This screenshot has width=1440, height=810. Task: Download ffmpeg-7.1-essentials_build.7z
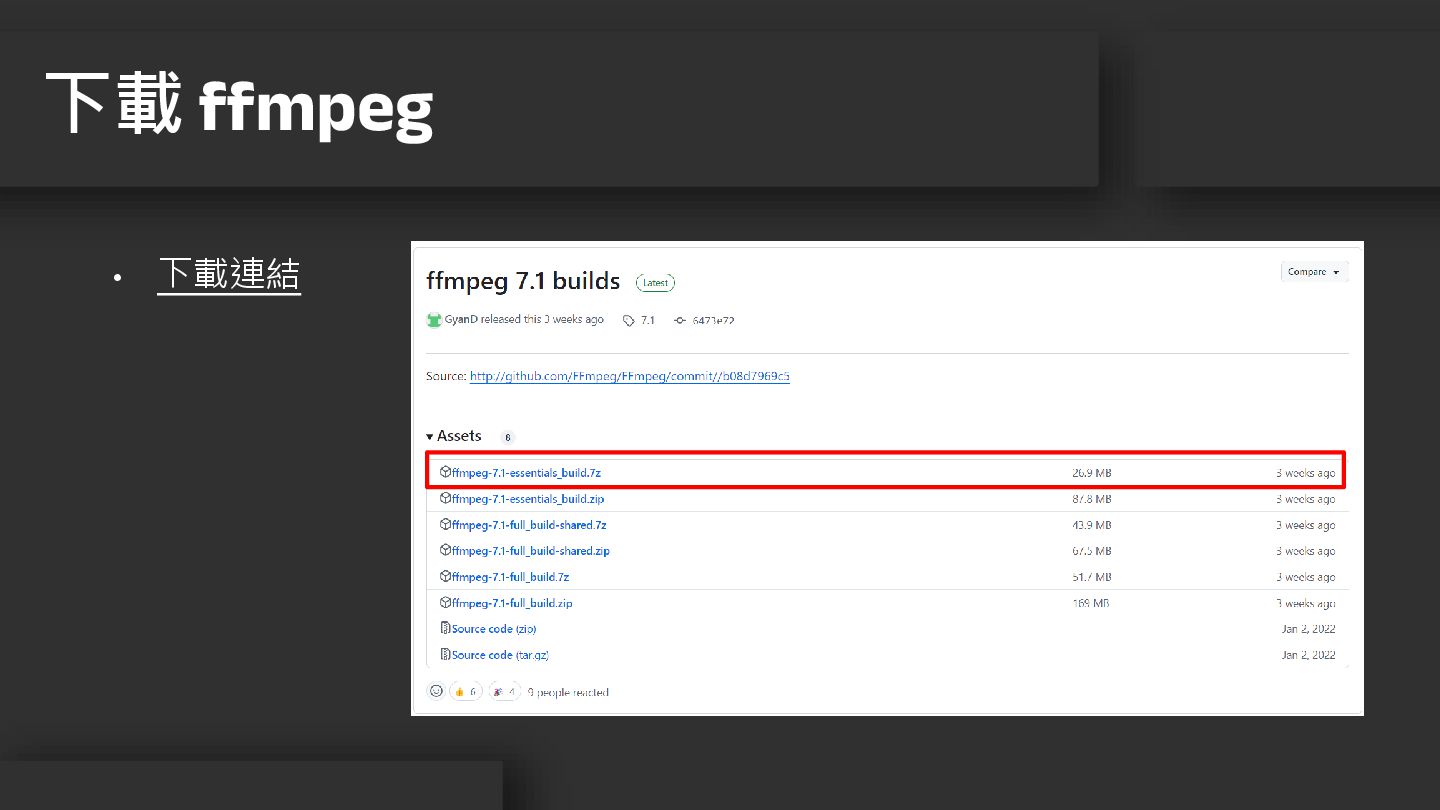(x=526, y=472)
